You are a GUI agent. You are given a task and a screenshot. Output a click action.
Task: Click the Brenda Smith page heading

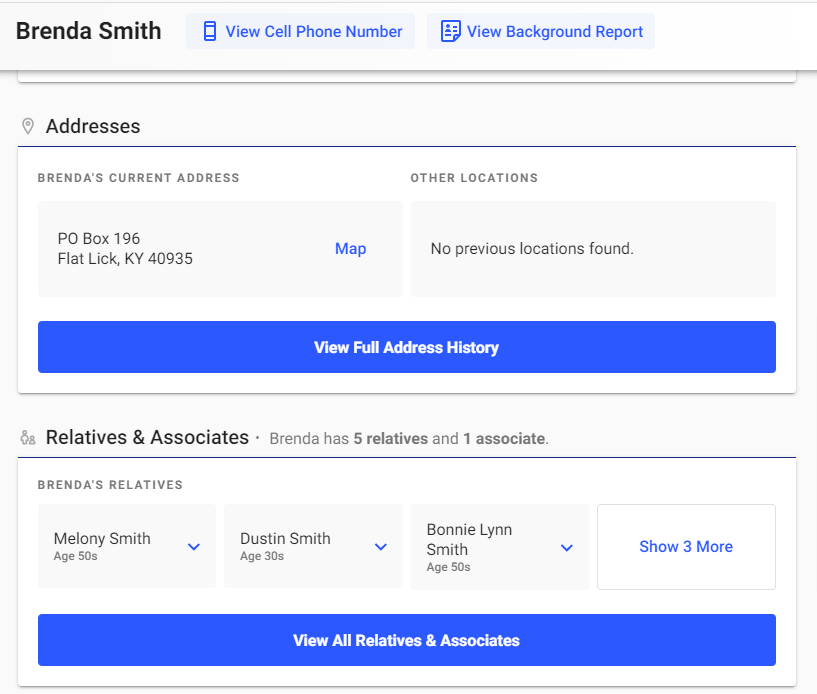coord(89,31)
